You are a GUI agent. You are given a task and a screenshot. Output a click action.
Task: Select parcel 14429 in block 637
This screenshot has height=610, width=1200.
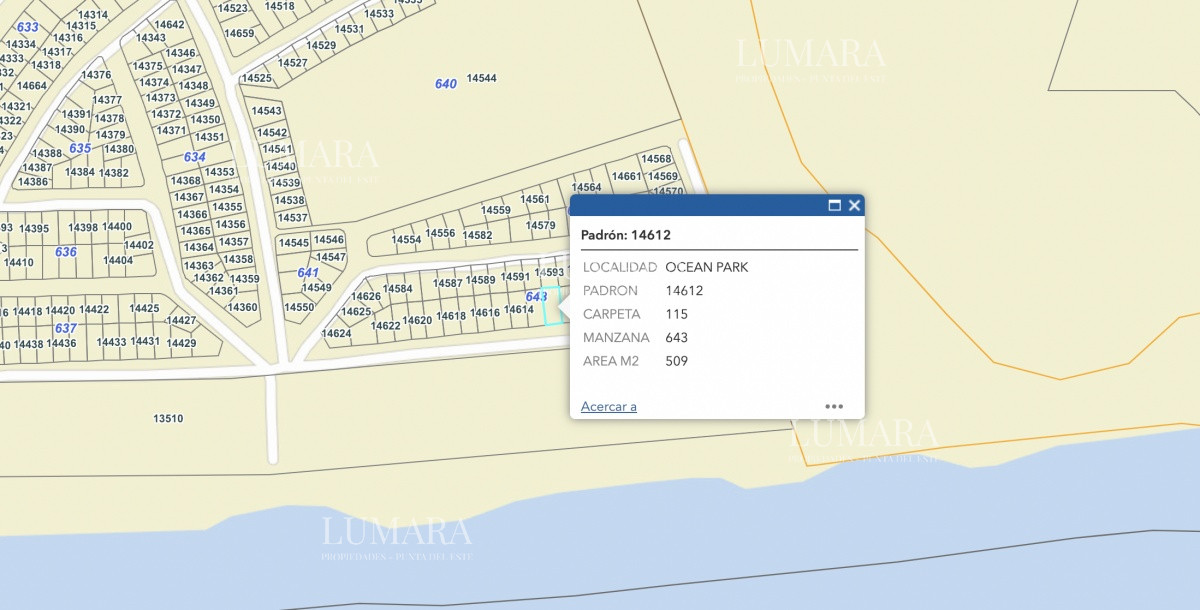tap(181, 343)
